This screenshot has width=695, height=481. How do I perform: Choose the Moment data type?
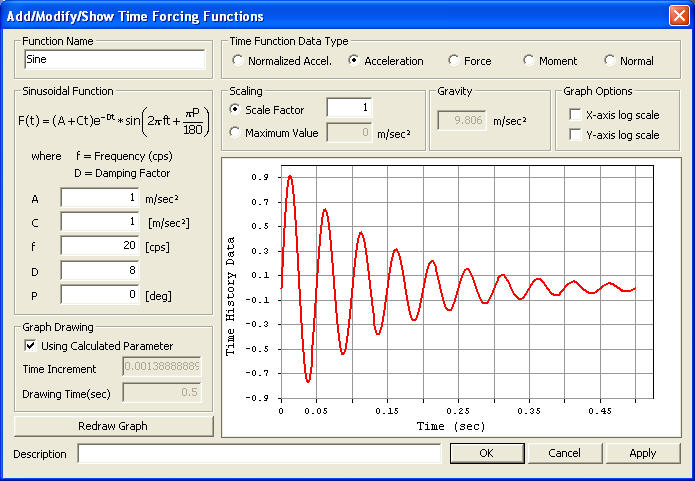tap(529, 61)
